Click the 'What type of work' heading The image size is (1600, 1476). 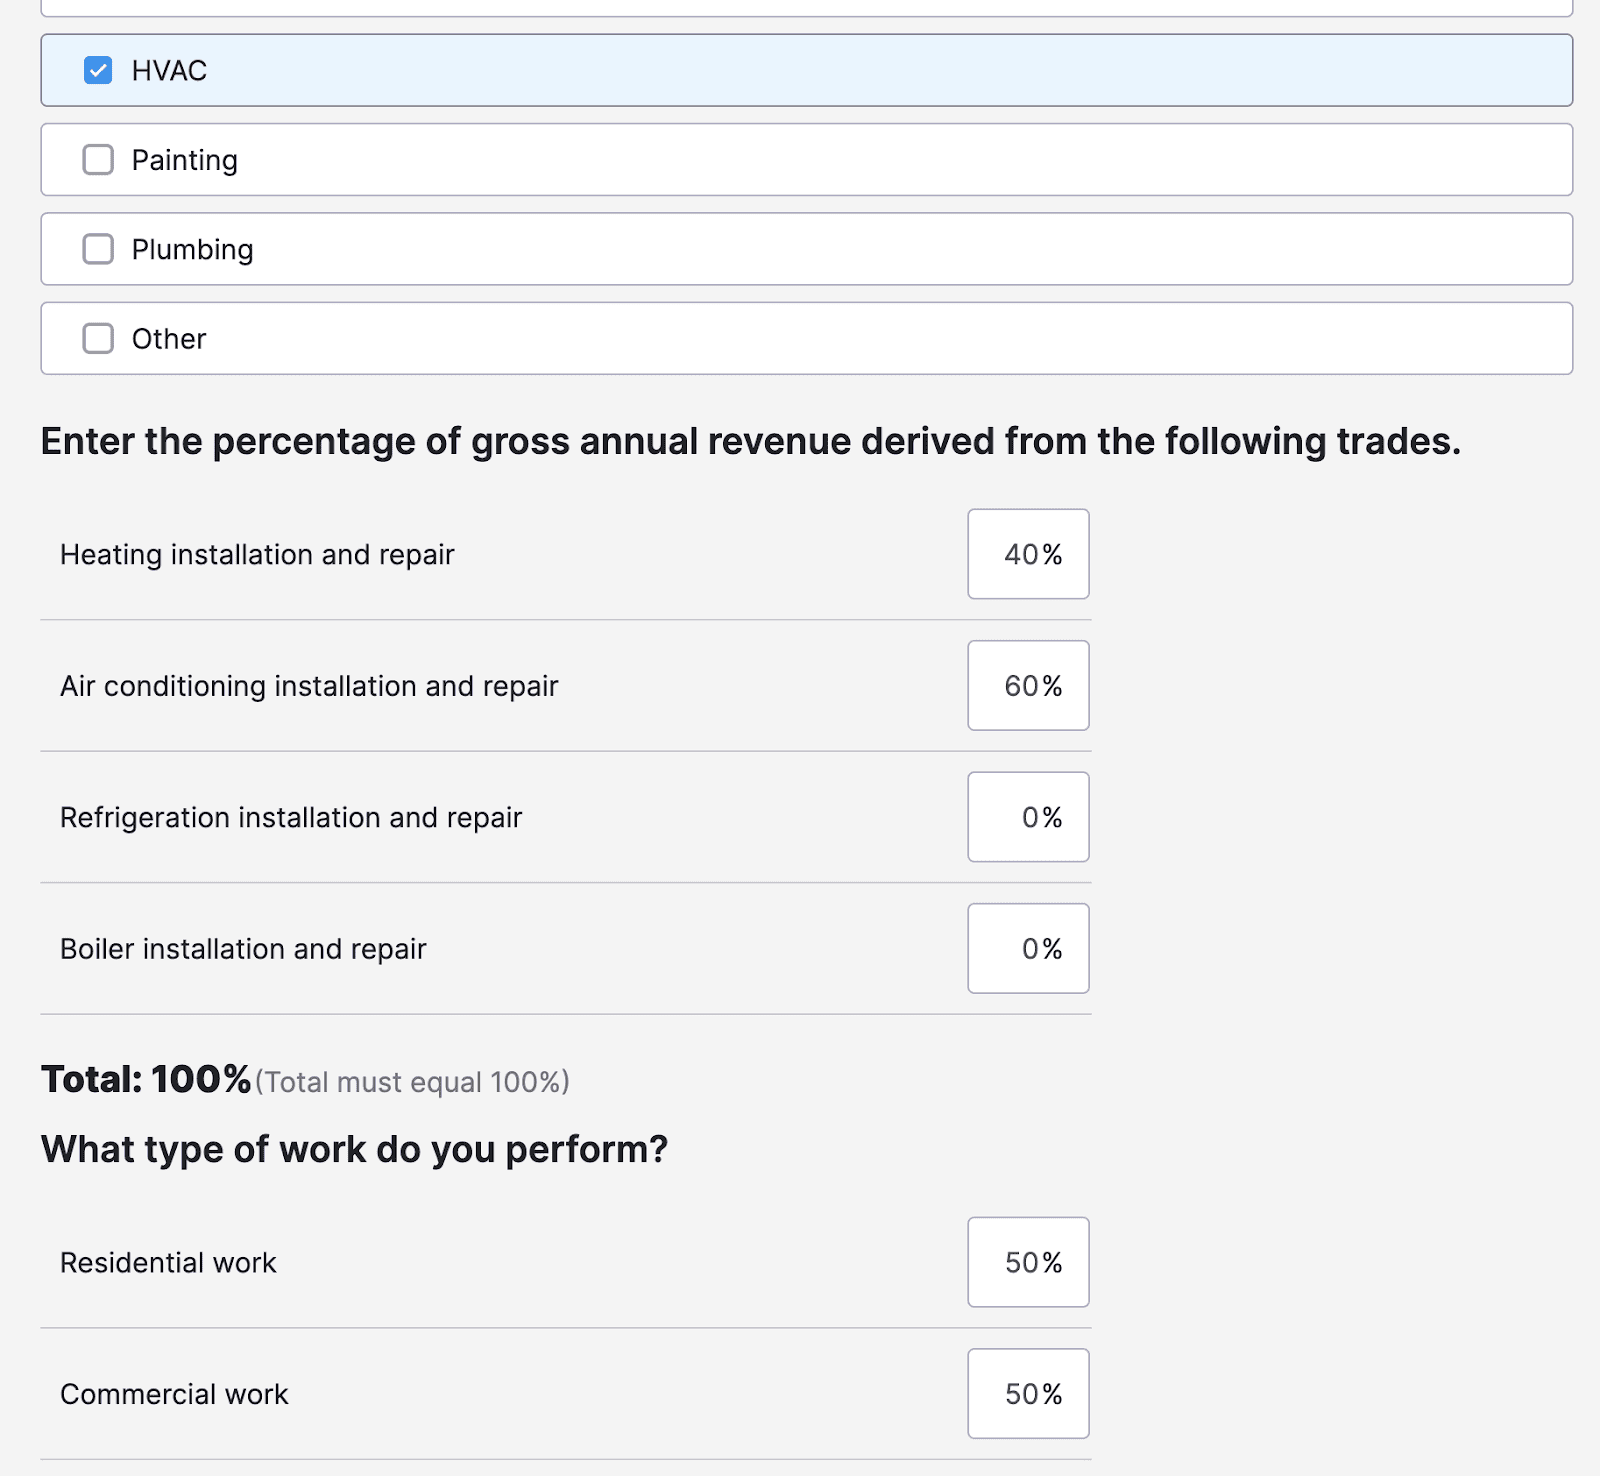click(x=354, y=1150)
